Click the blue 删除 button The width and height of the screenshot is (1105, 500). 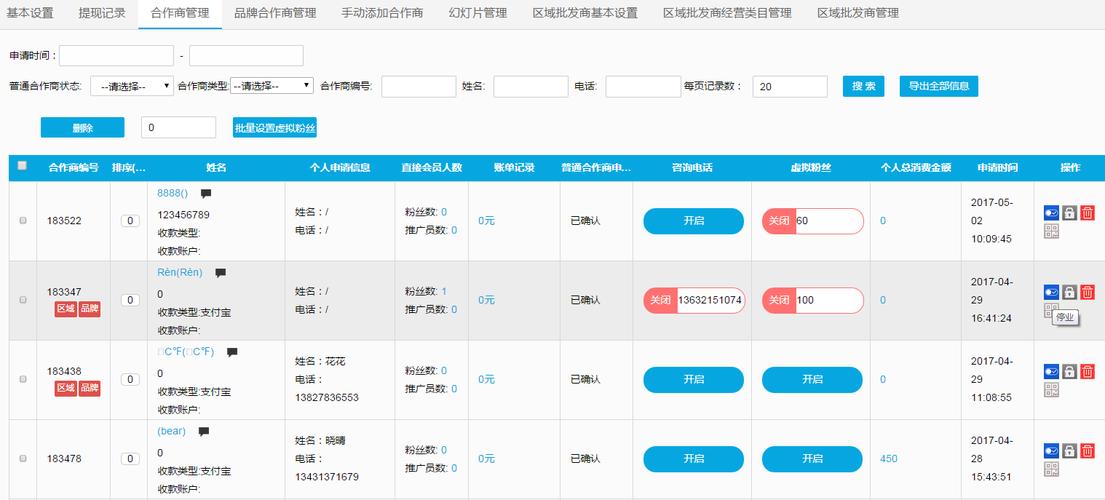pyautogui.click(x=82, y=127)
